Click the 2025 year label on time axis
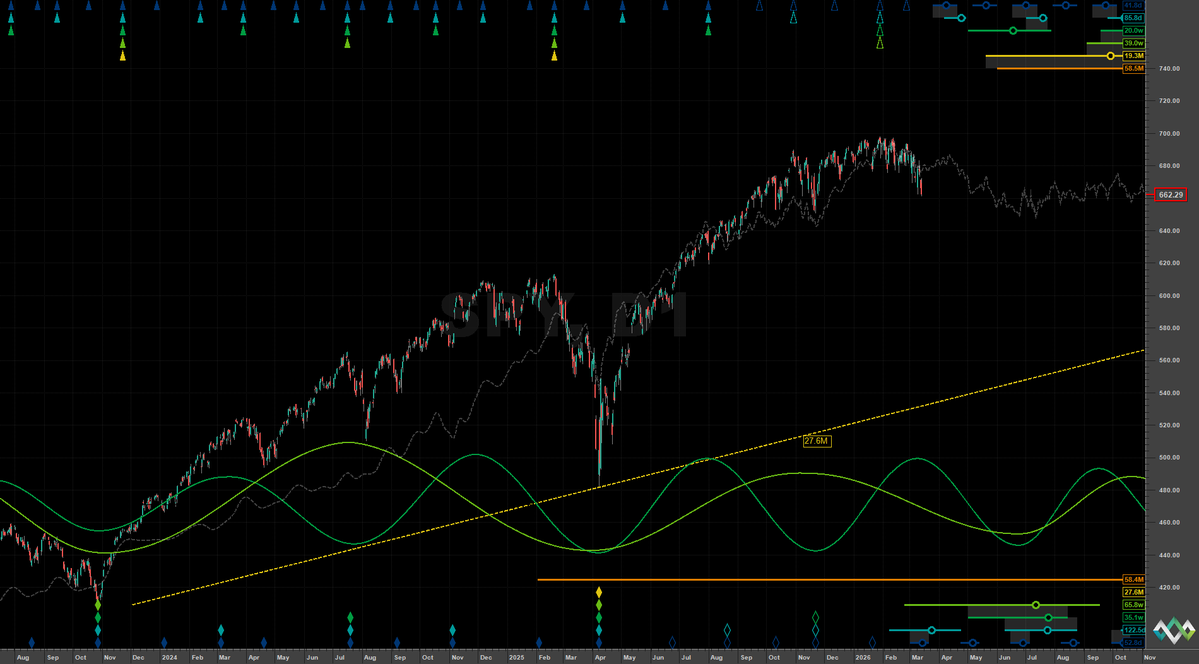Viewport: 1199px width, 664px height. click(x=516, y=657)
